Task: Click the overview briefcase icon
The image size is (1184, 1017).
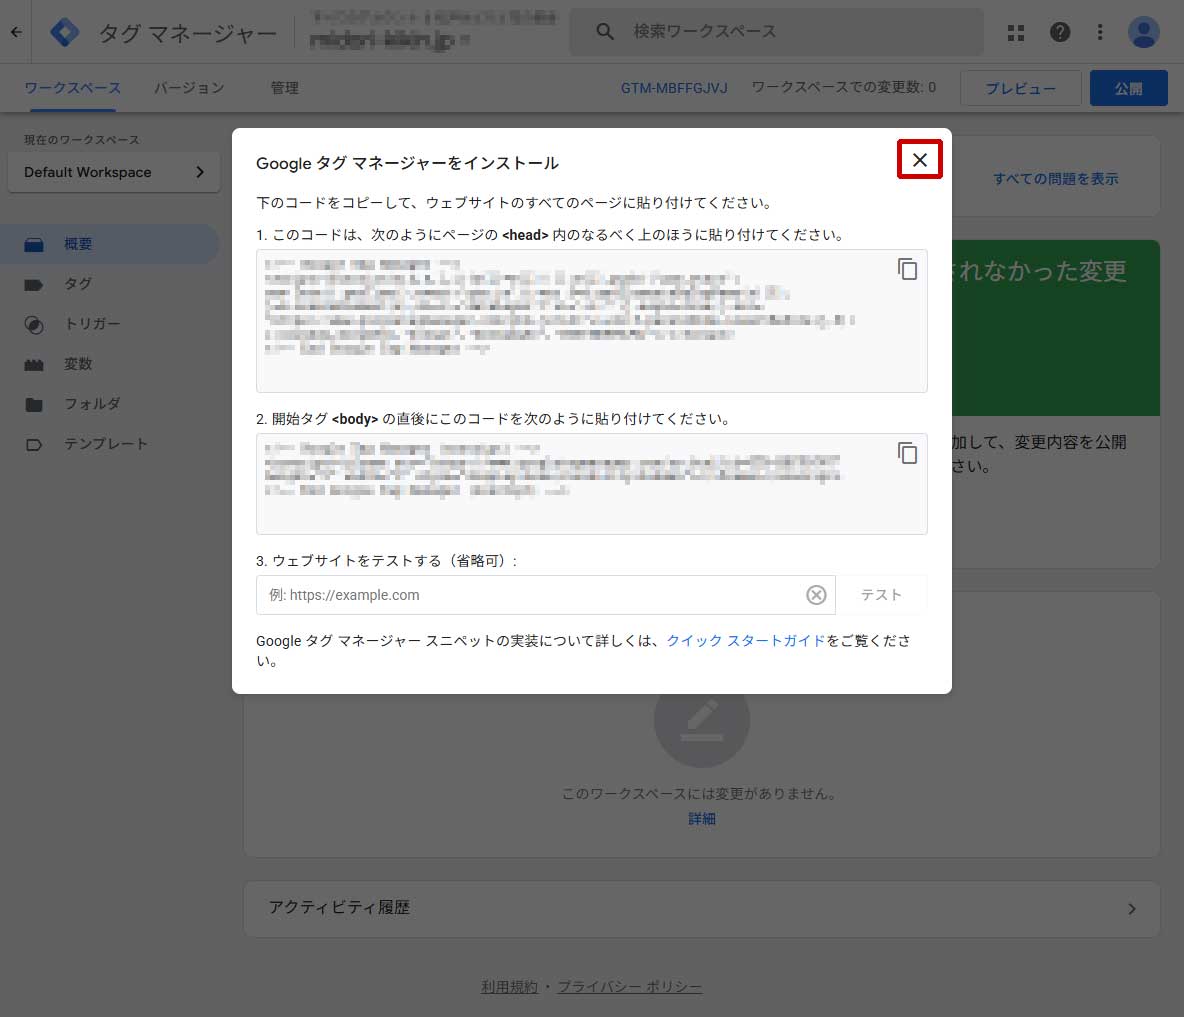Action: tap(34, 245)
